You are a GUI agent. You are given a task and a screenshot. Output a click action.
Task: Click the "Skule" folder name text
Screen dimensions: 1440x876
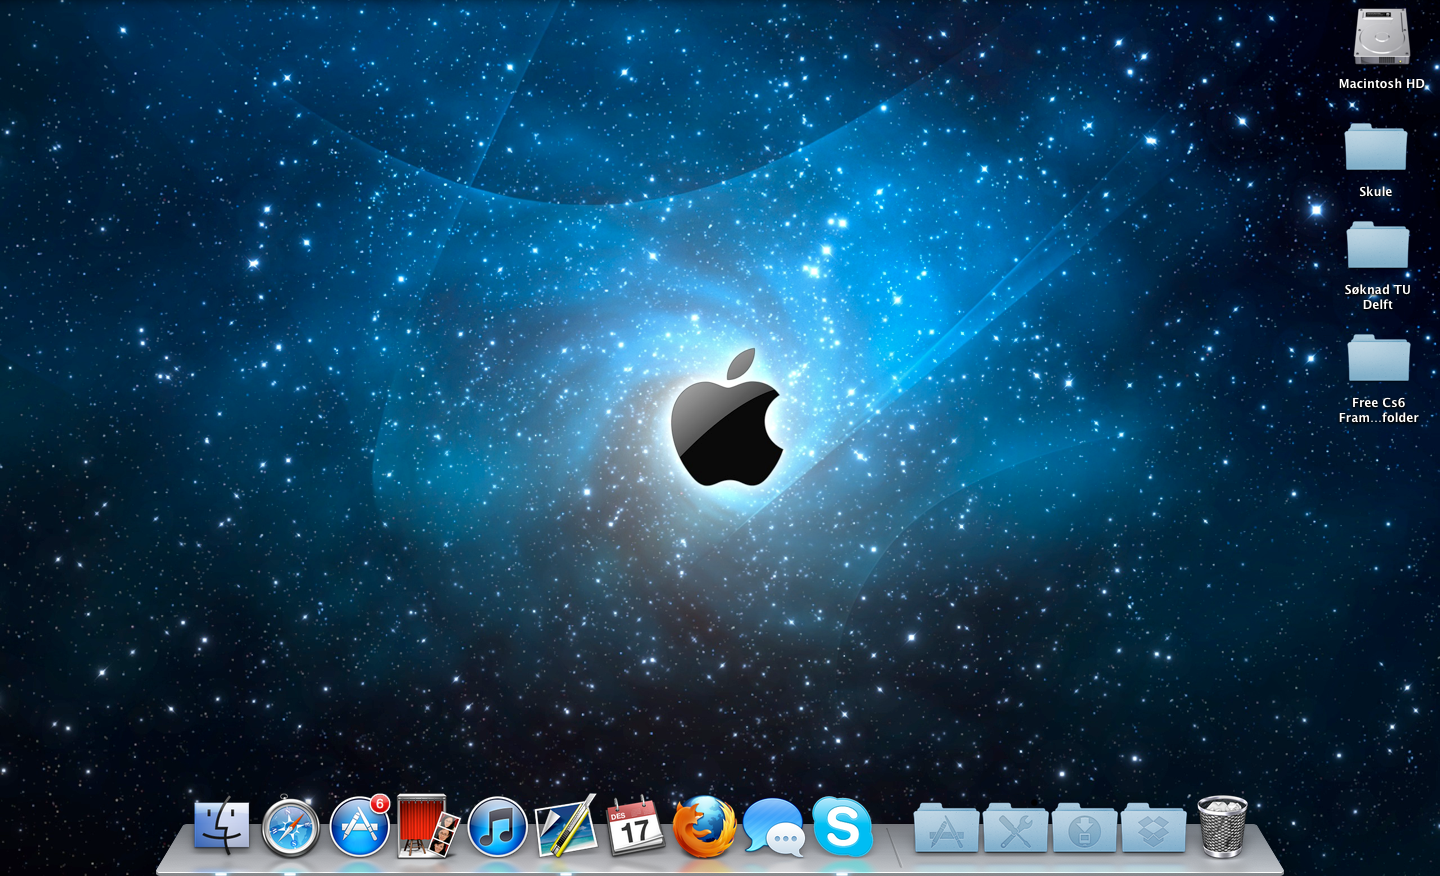(1375, 192)
